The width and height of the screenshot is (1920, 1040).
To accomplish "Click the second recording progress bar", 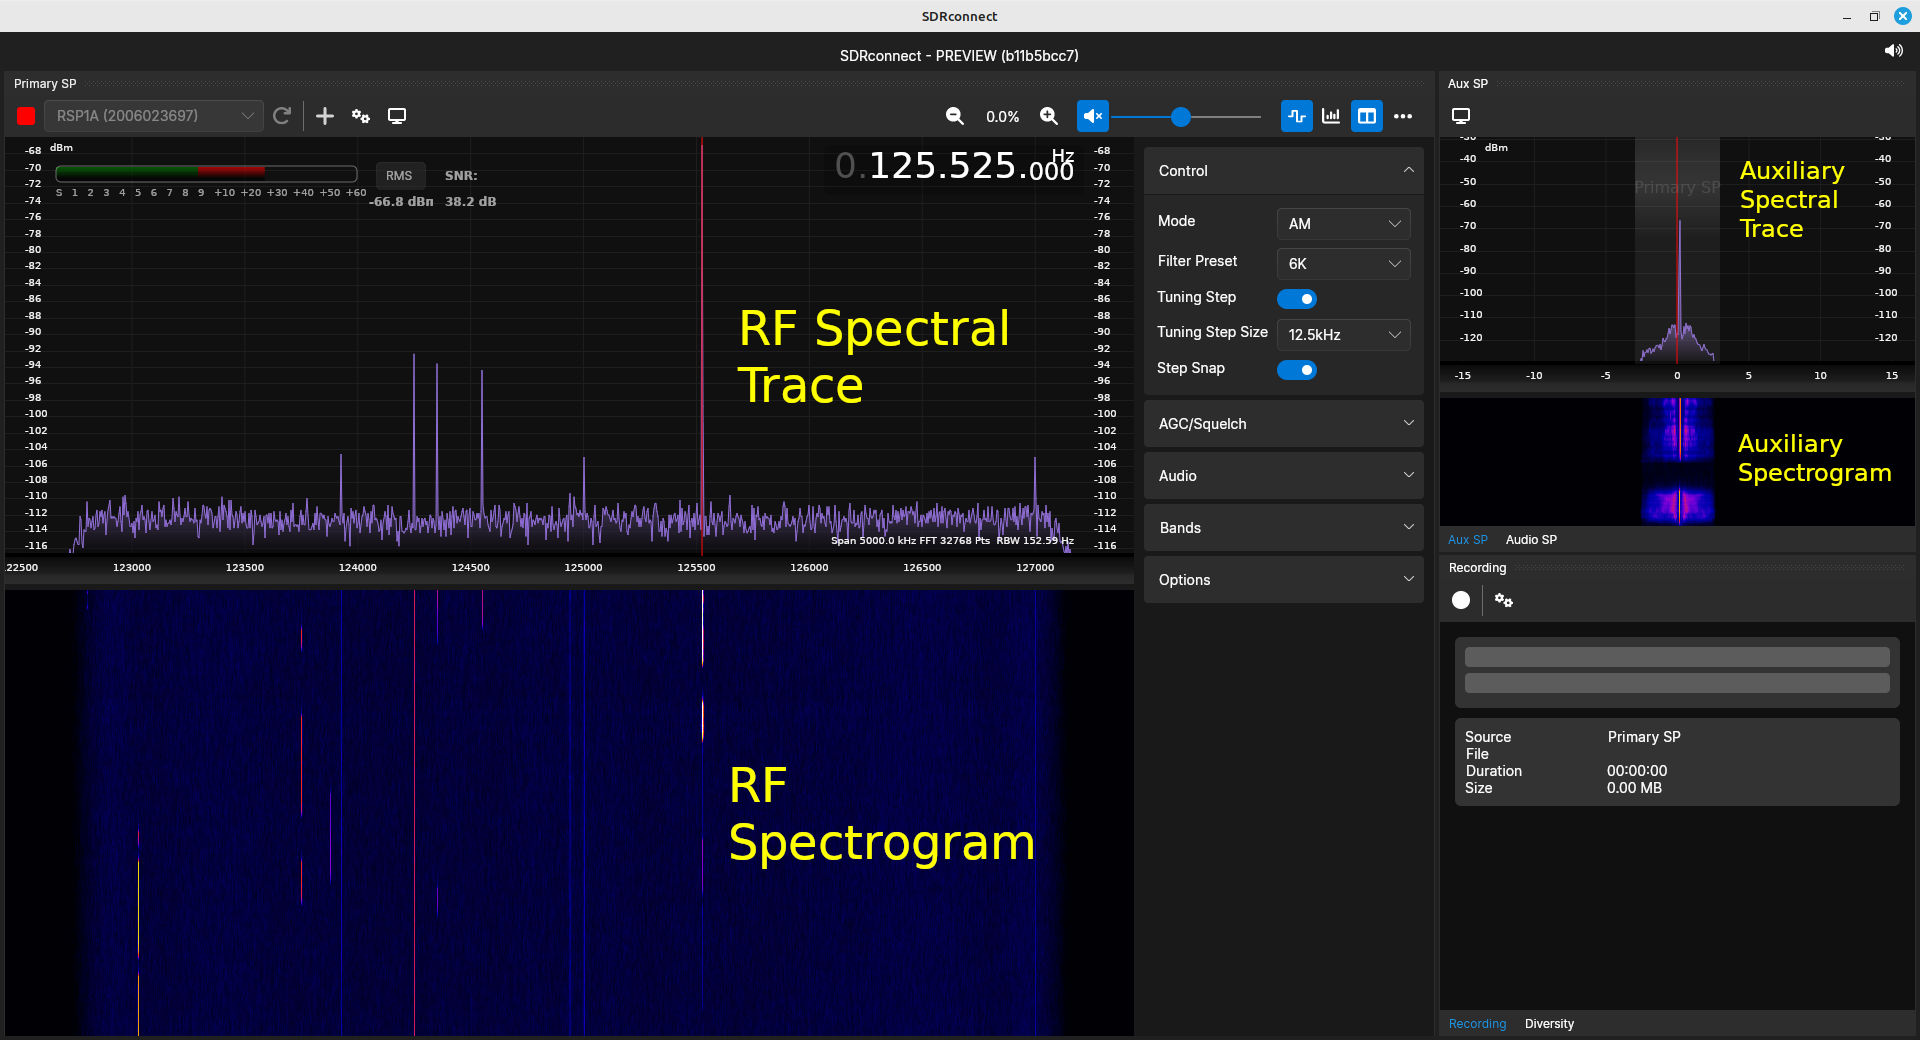I will pos(1677,683).
